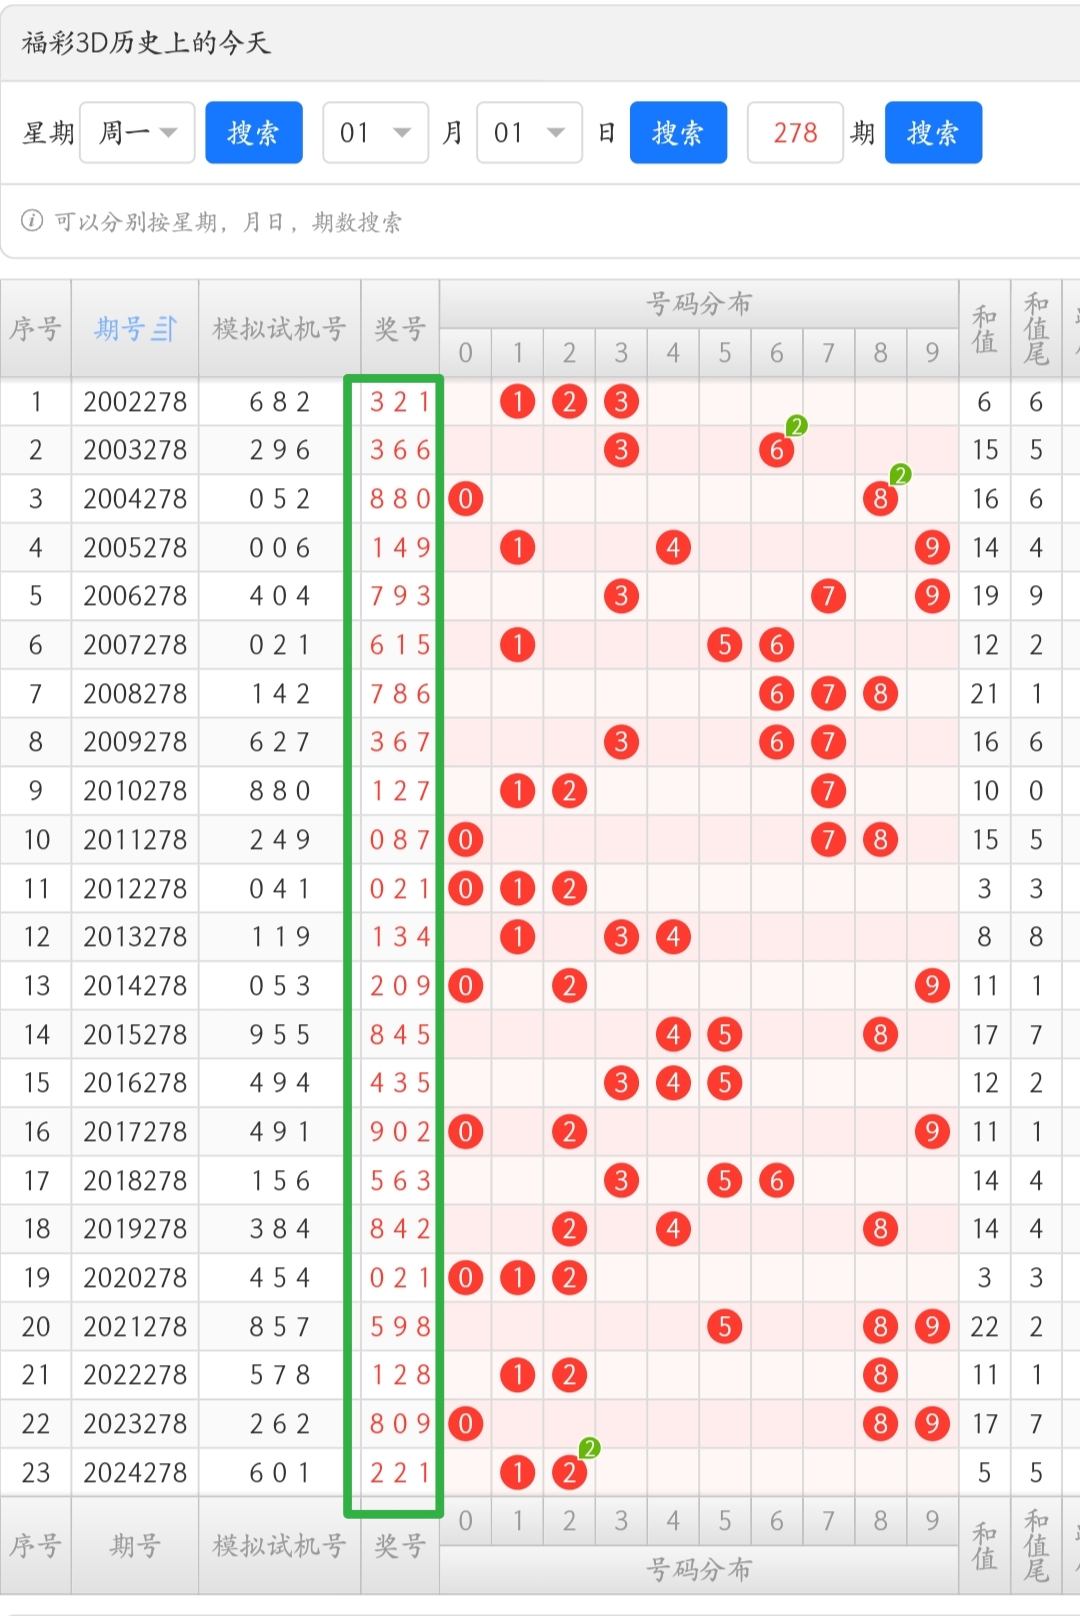The width and height of the screenshot is (1080, 1616).
Task: Click the top 号码分布 header
Action: [x=699, y=303]
